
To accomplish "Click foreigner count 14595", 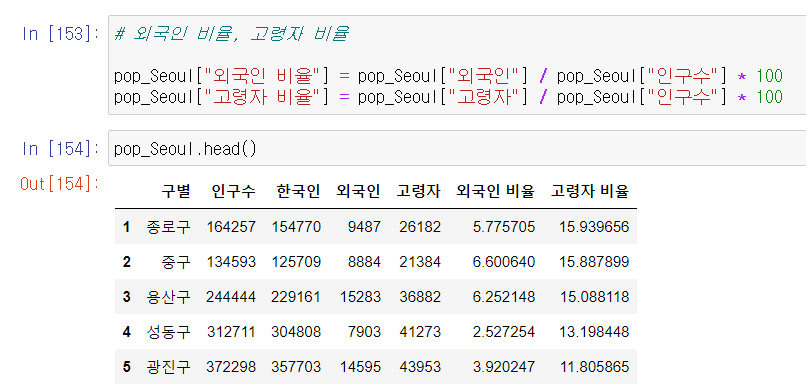I will point(360,366).
